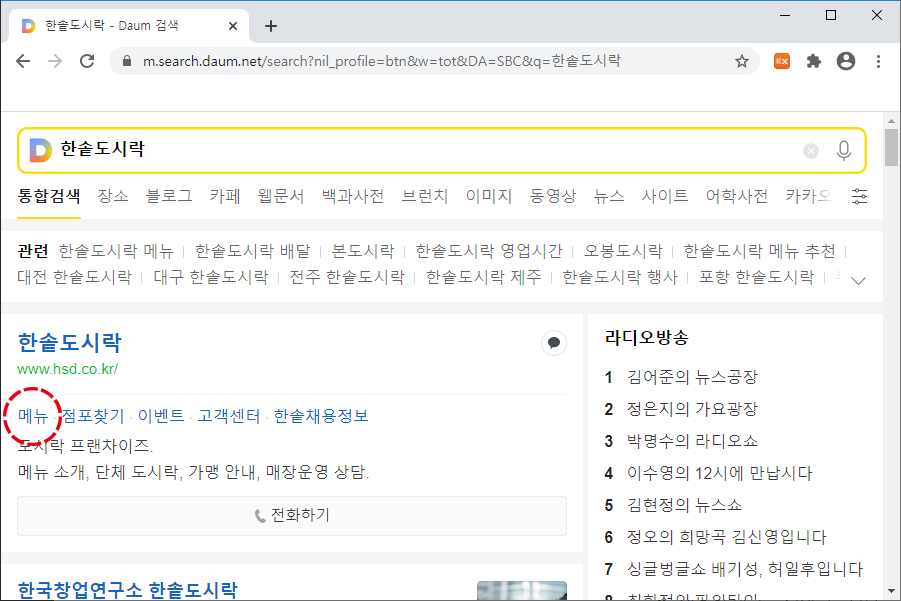901x601 pixels.
Task: Open a new browser tab
Action: (271, 26)
